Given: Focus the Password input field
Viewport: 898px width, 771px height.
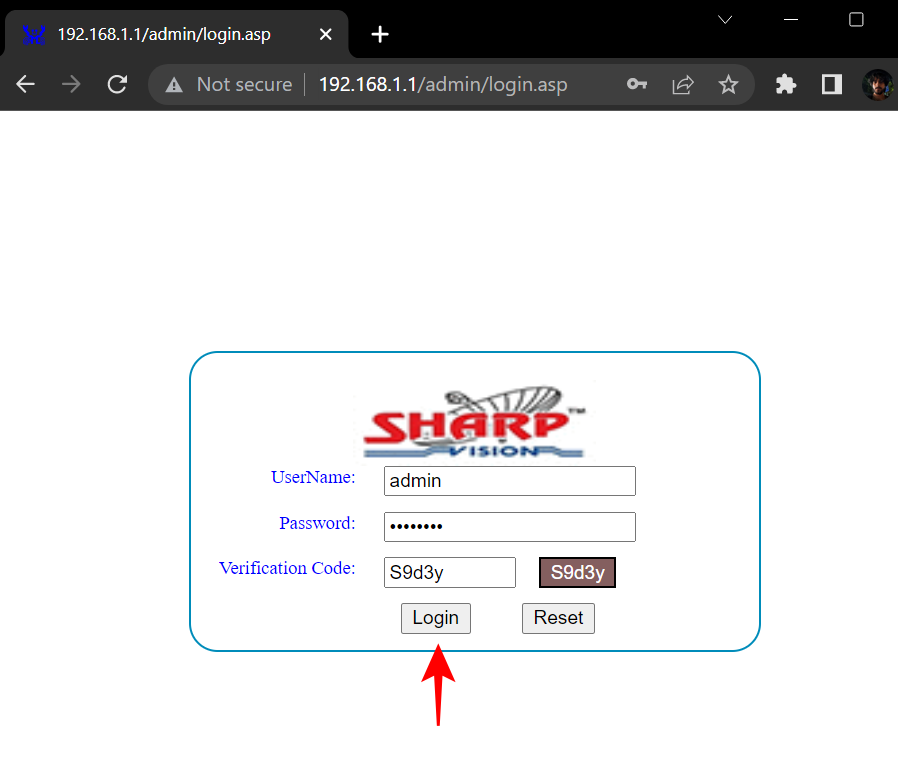Looking at the screenshot, I should 510,526.
